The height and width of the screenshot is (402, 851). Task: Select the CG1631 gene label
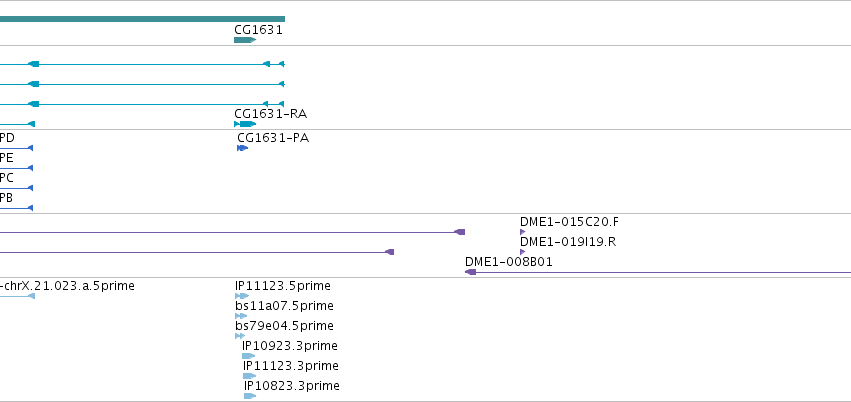pyautogui.click(x=258, y=30)
